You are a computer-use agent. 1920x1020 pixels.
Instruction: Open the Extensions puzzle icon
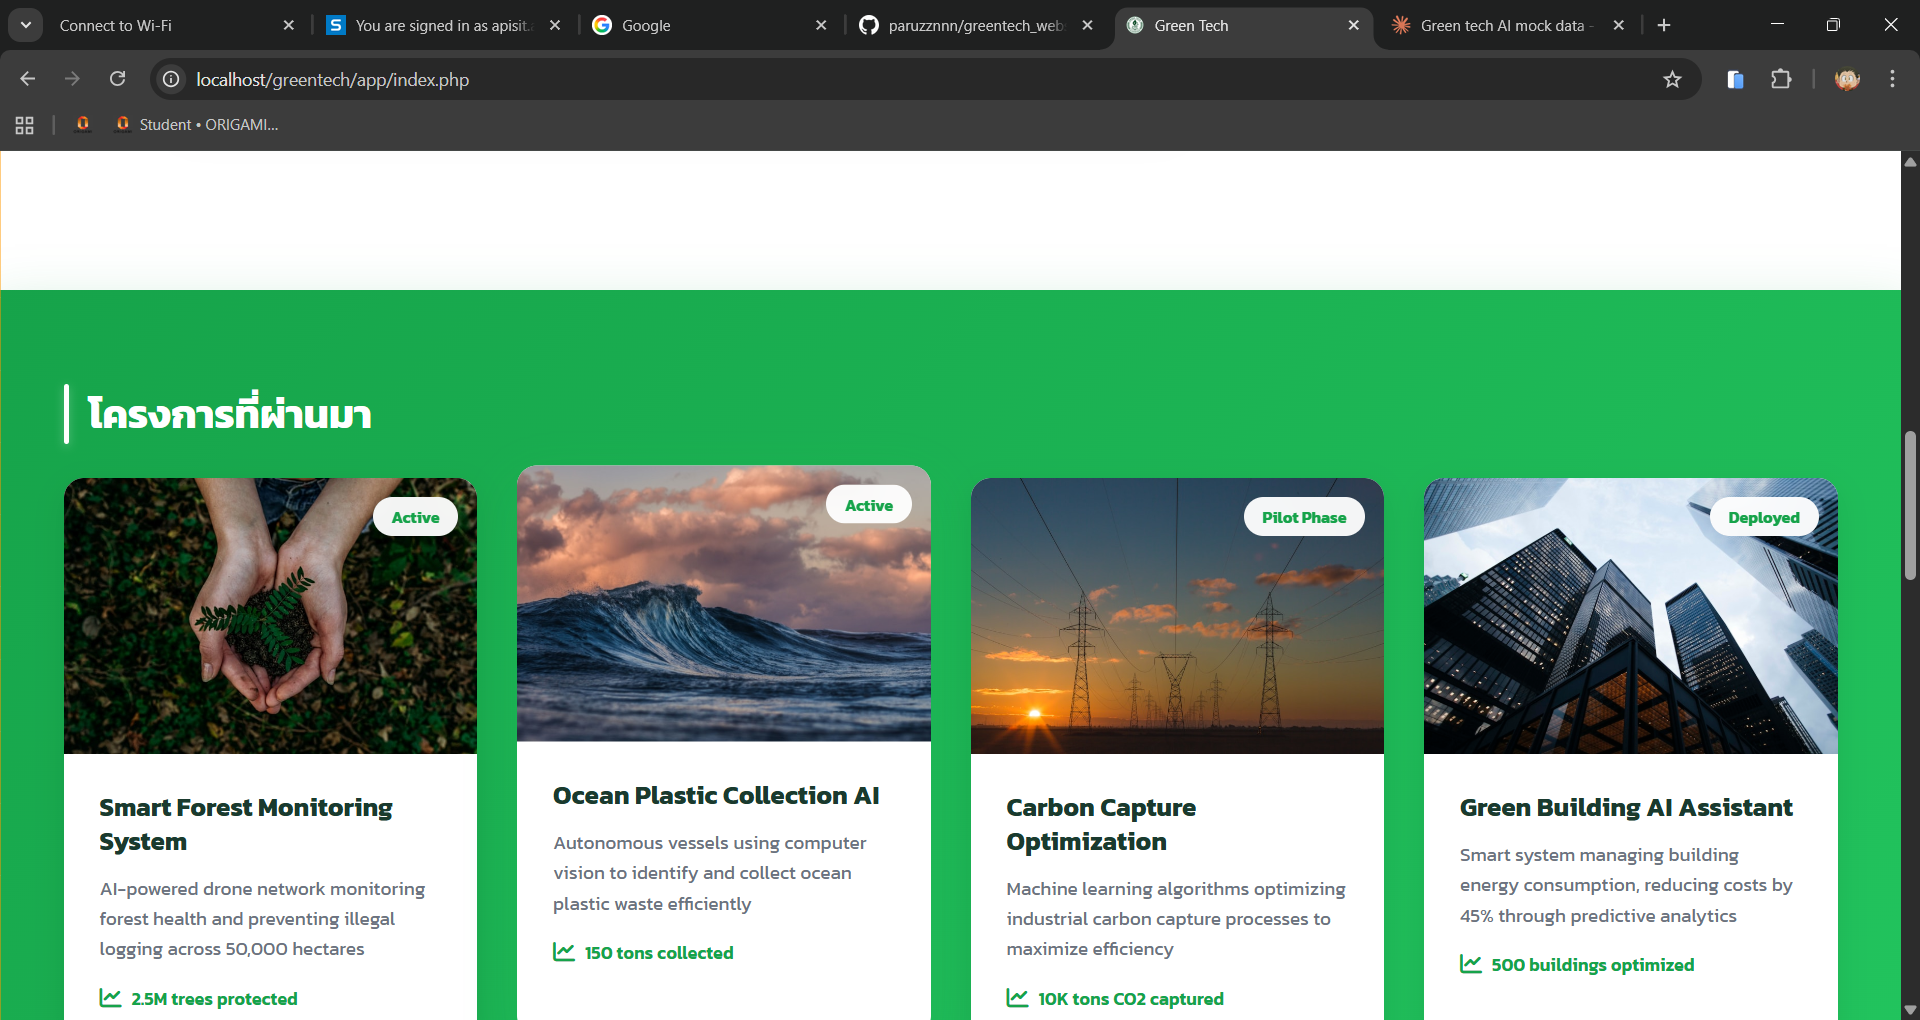pos(1781,79)
